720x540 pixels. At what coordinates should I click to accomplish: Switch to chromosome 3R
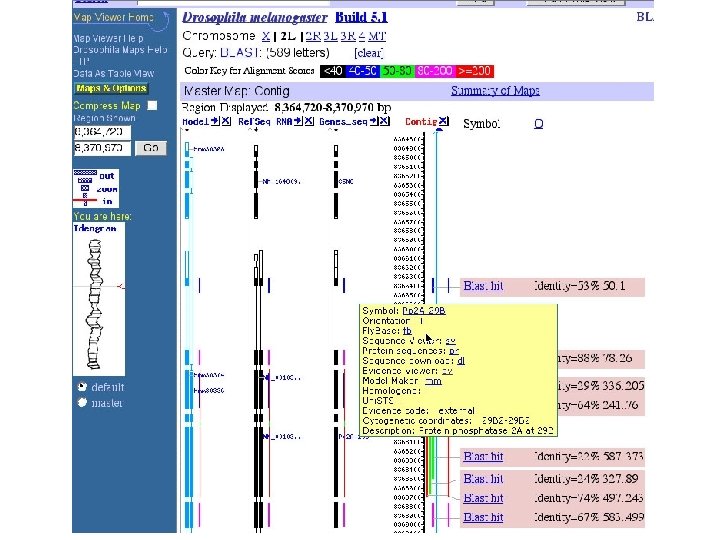point(348,36)
